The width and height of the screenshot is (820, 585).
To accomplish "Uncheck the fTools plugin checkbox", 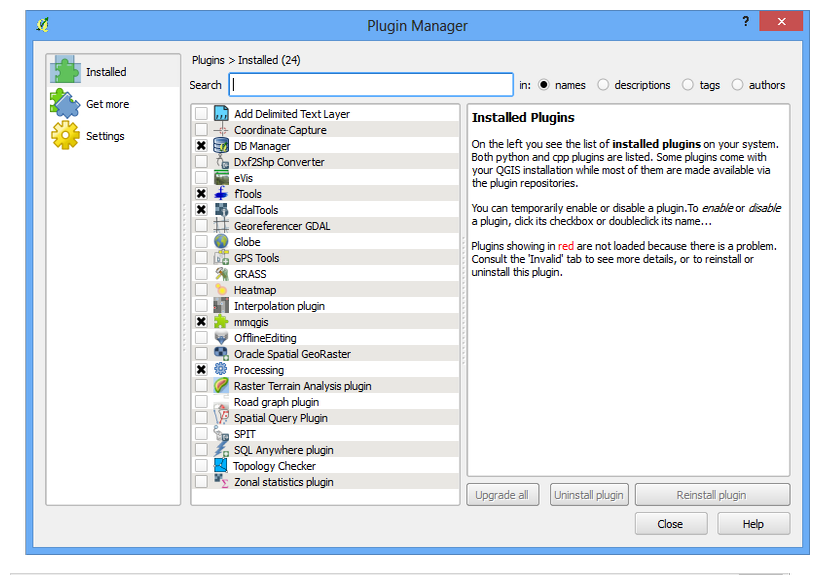I will click(x=201, y=194).
